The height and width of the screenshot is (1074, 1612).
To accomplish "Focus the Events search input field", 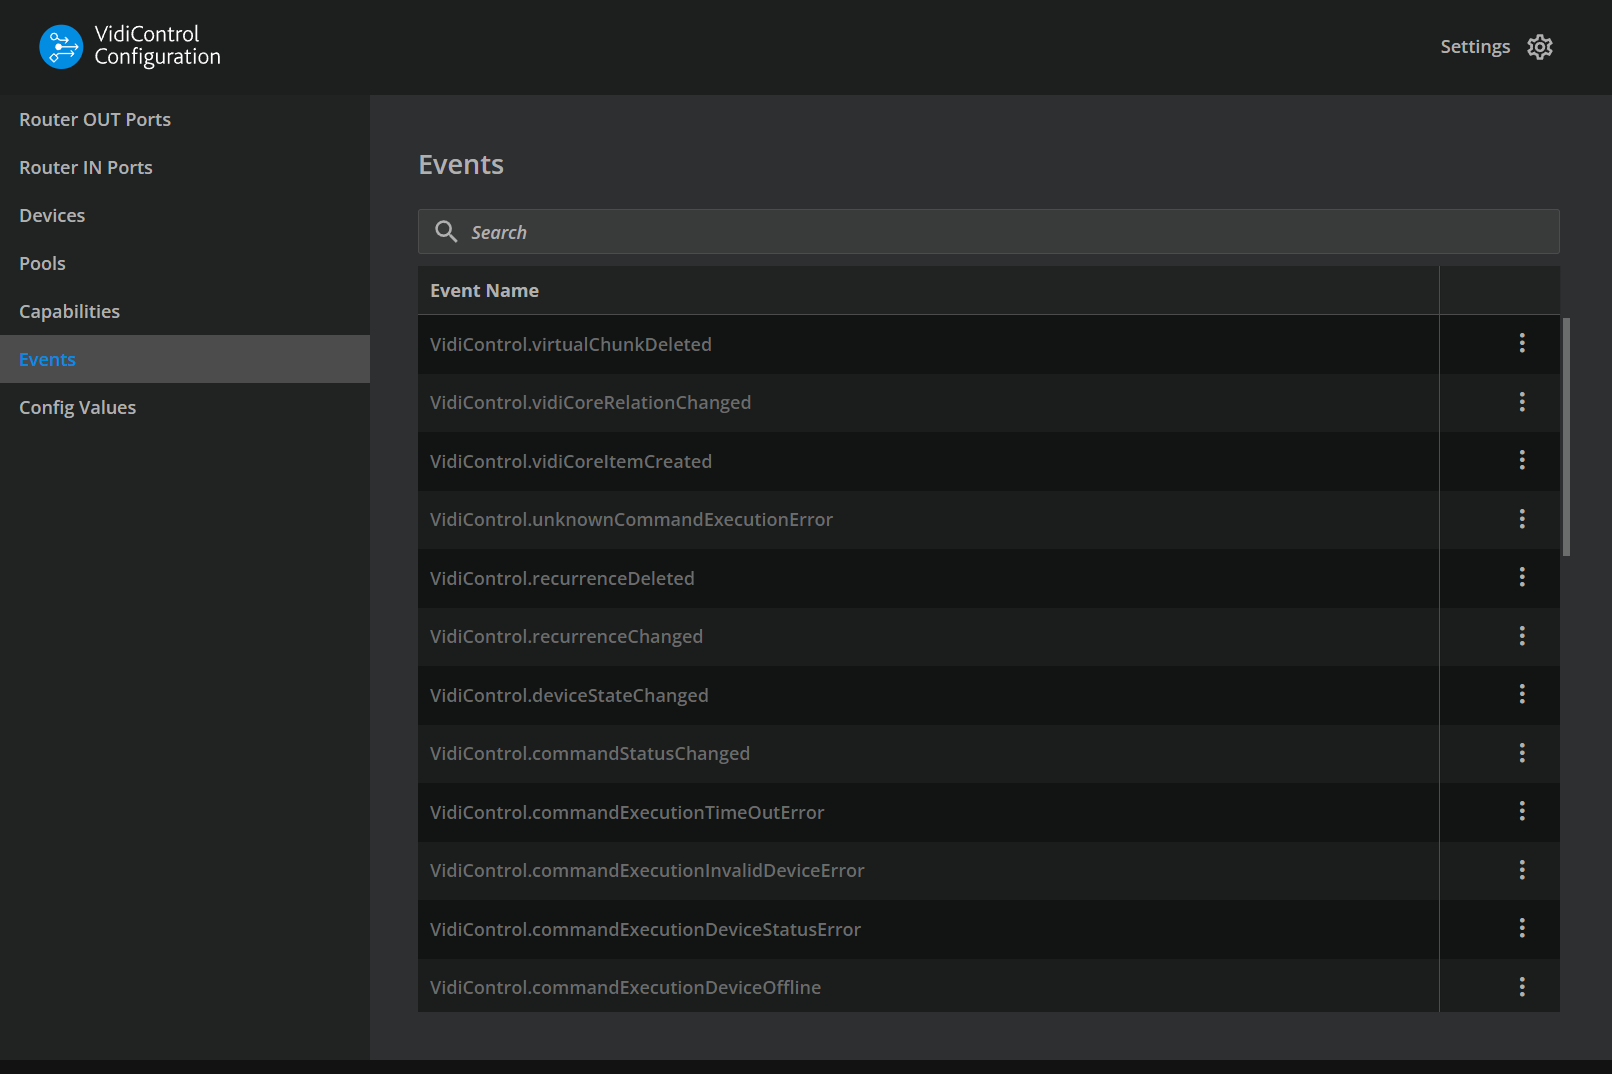I will click(1000, 232).
